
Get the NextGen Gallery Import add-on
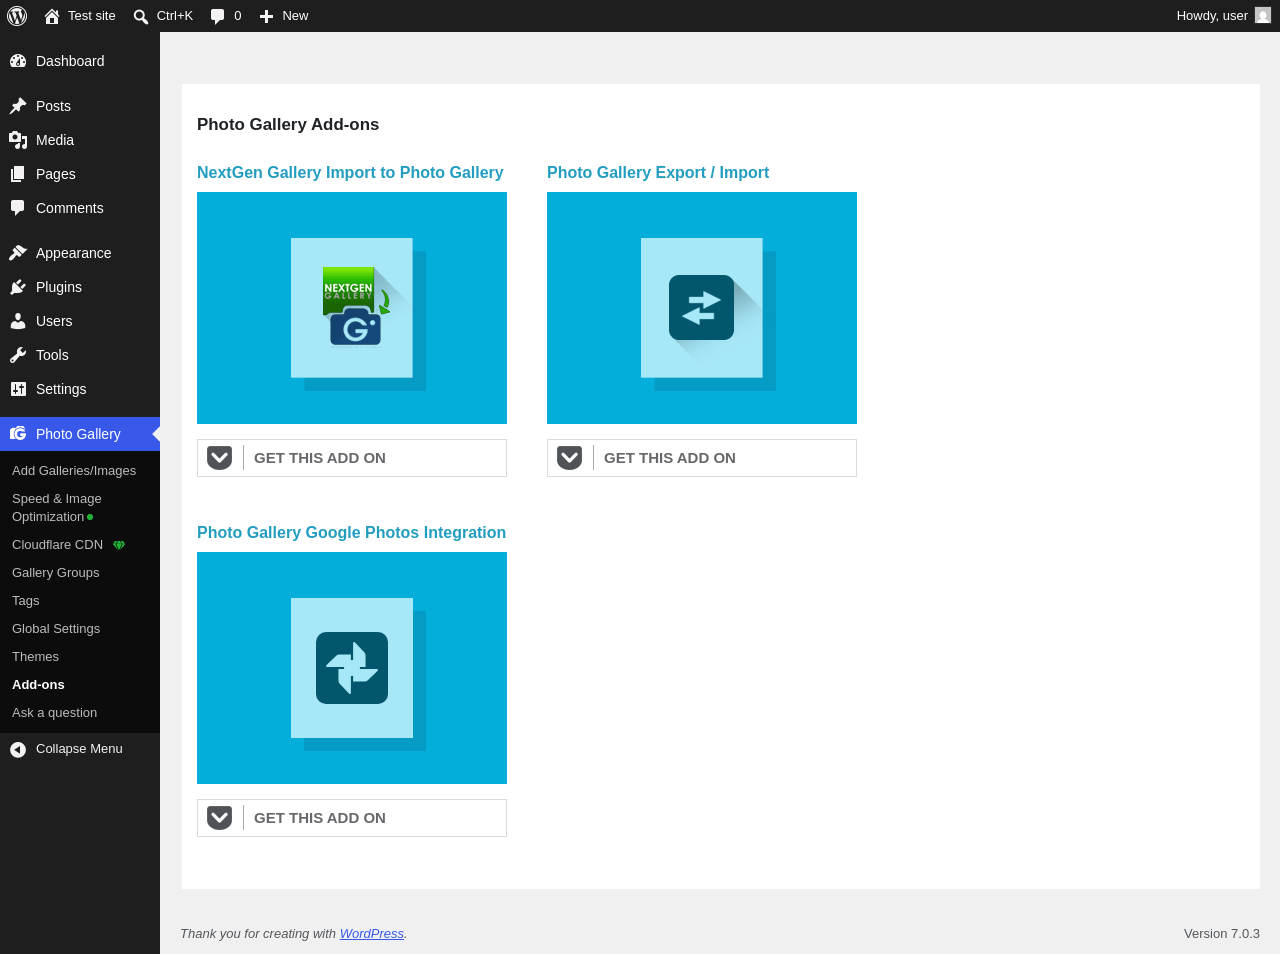pos(352,458)
